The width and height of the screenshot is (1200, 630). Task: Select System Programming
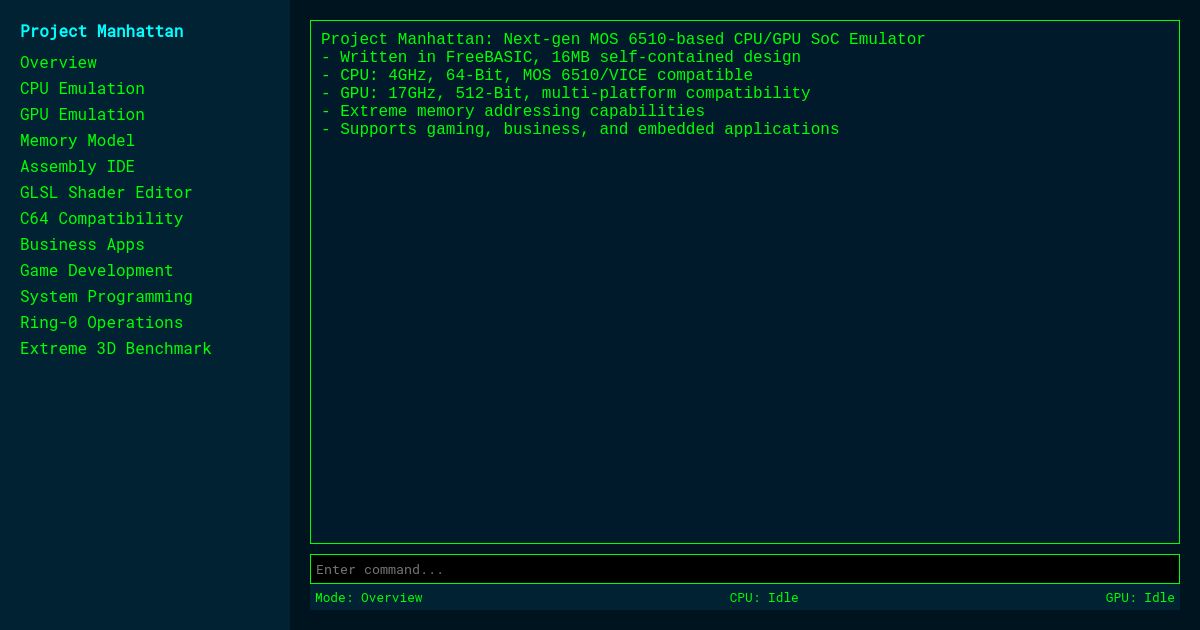[x=106, y=296]
